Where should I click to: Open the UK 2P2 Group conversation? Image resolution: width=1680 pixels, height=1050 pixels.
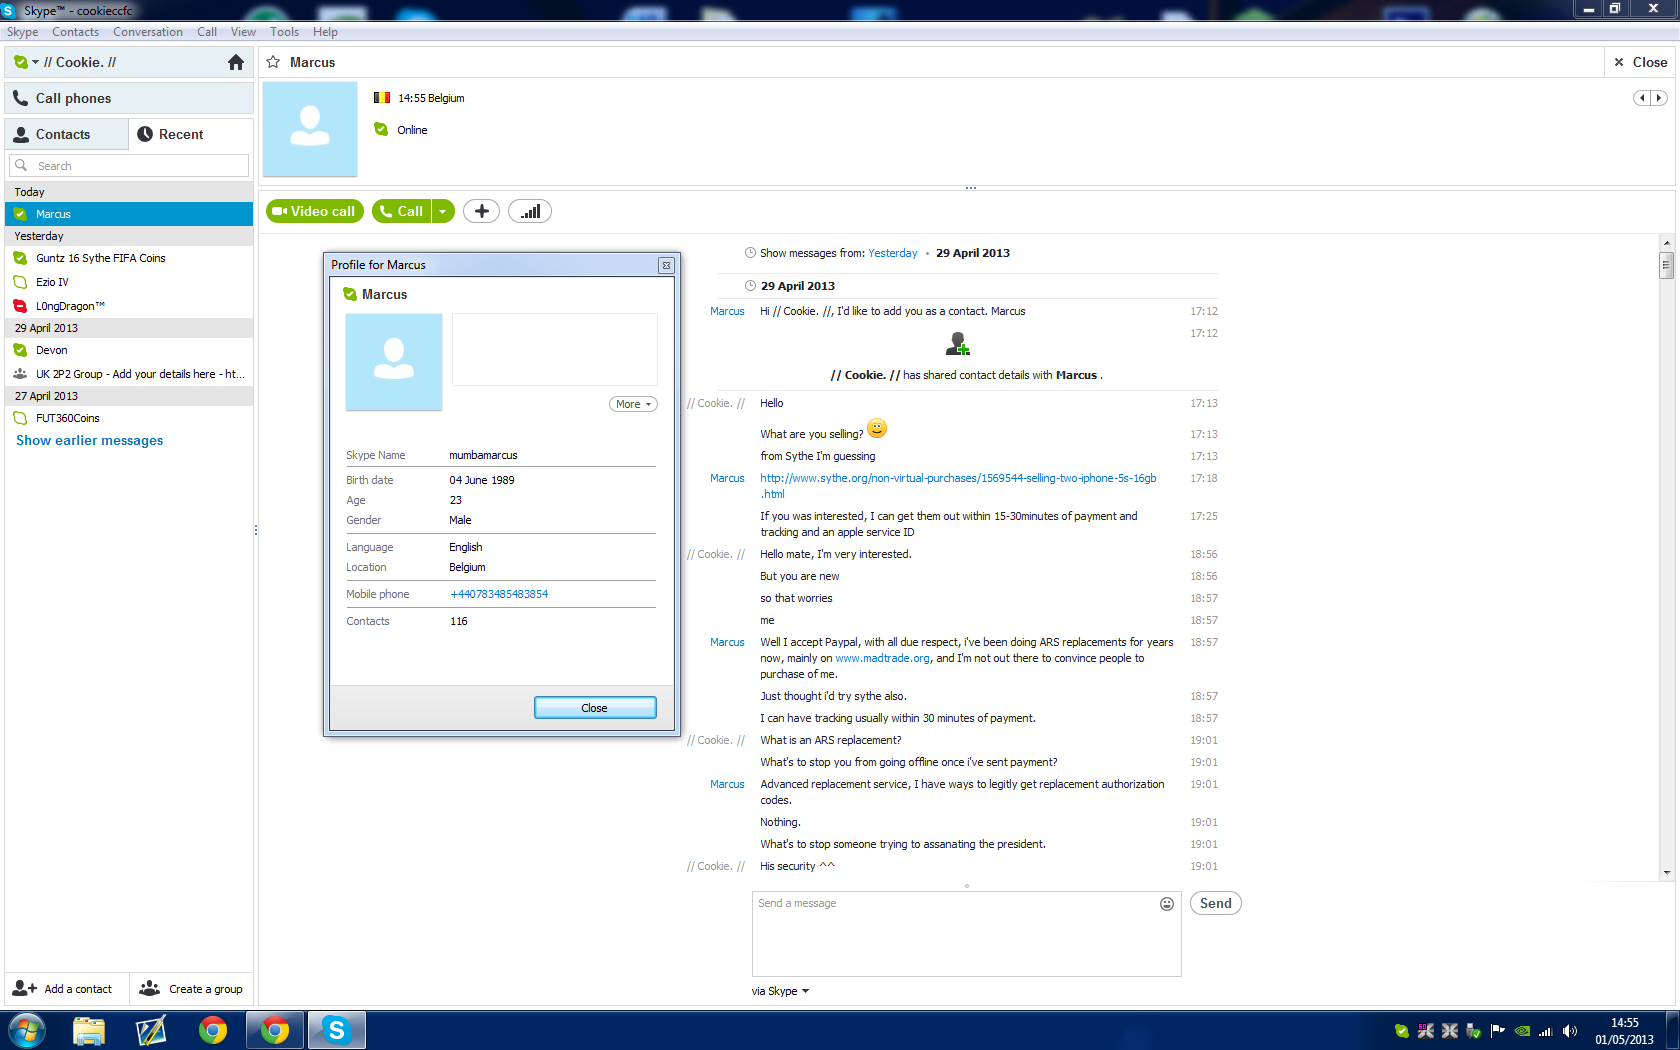click(129, 374)
